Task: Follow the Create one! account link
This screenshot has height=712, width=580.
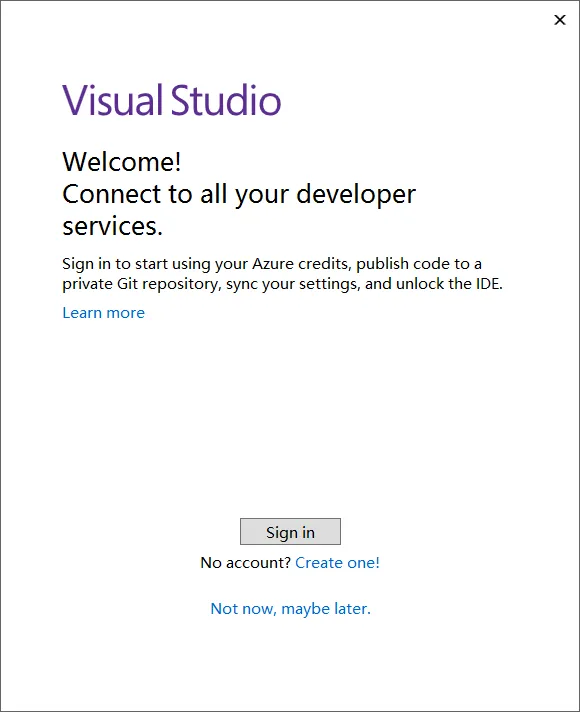Action: pyautogui.click(x=337, y=563)
